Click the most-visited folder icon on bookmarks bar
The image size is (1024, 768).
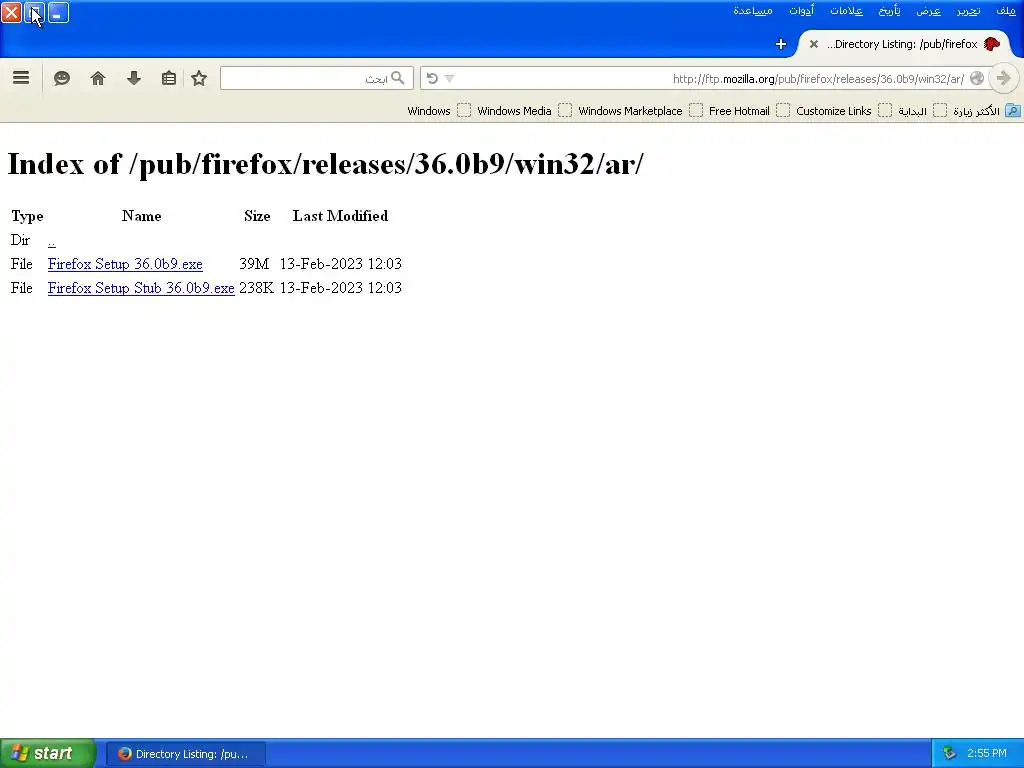[1013, 111]
